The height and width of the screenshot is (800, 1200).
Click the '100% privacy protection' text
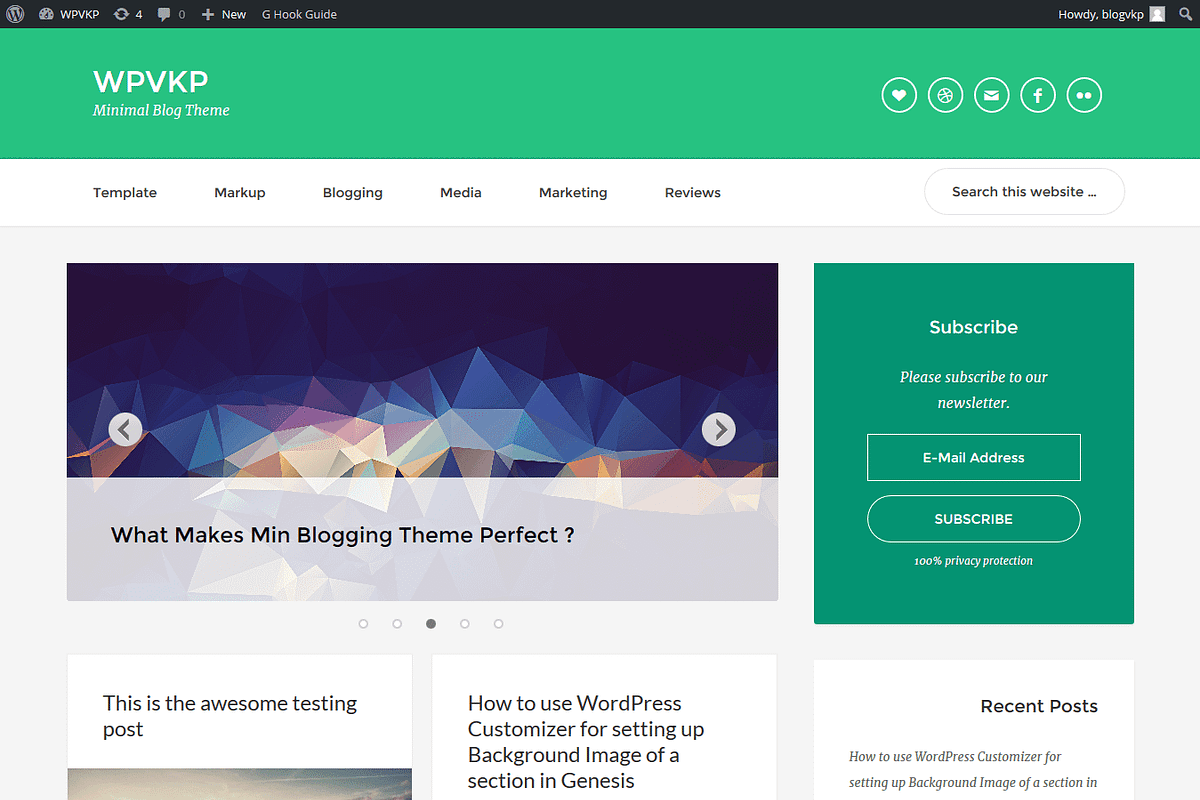(973, 561)
